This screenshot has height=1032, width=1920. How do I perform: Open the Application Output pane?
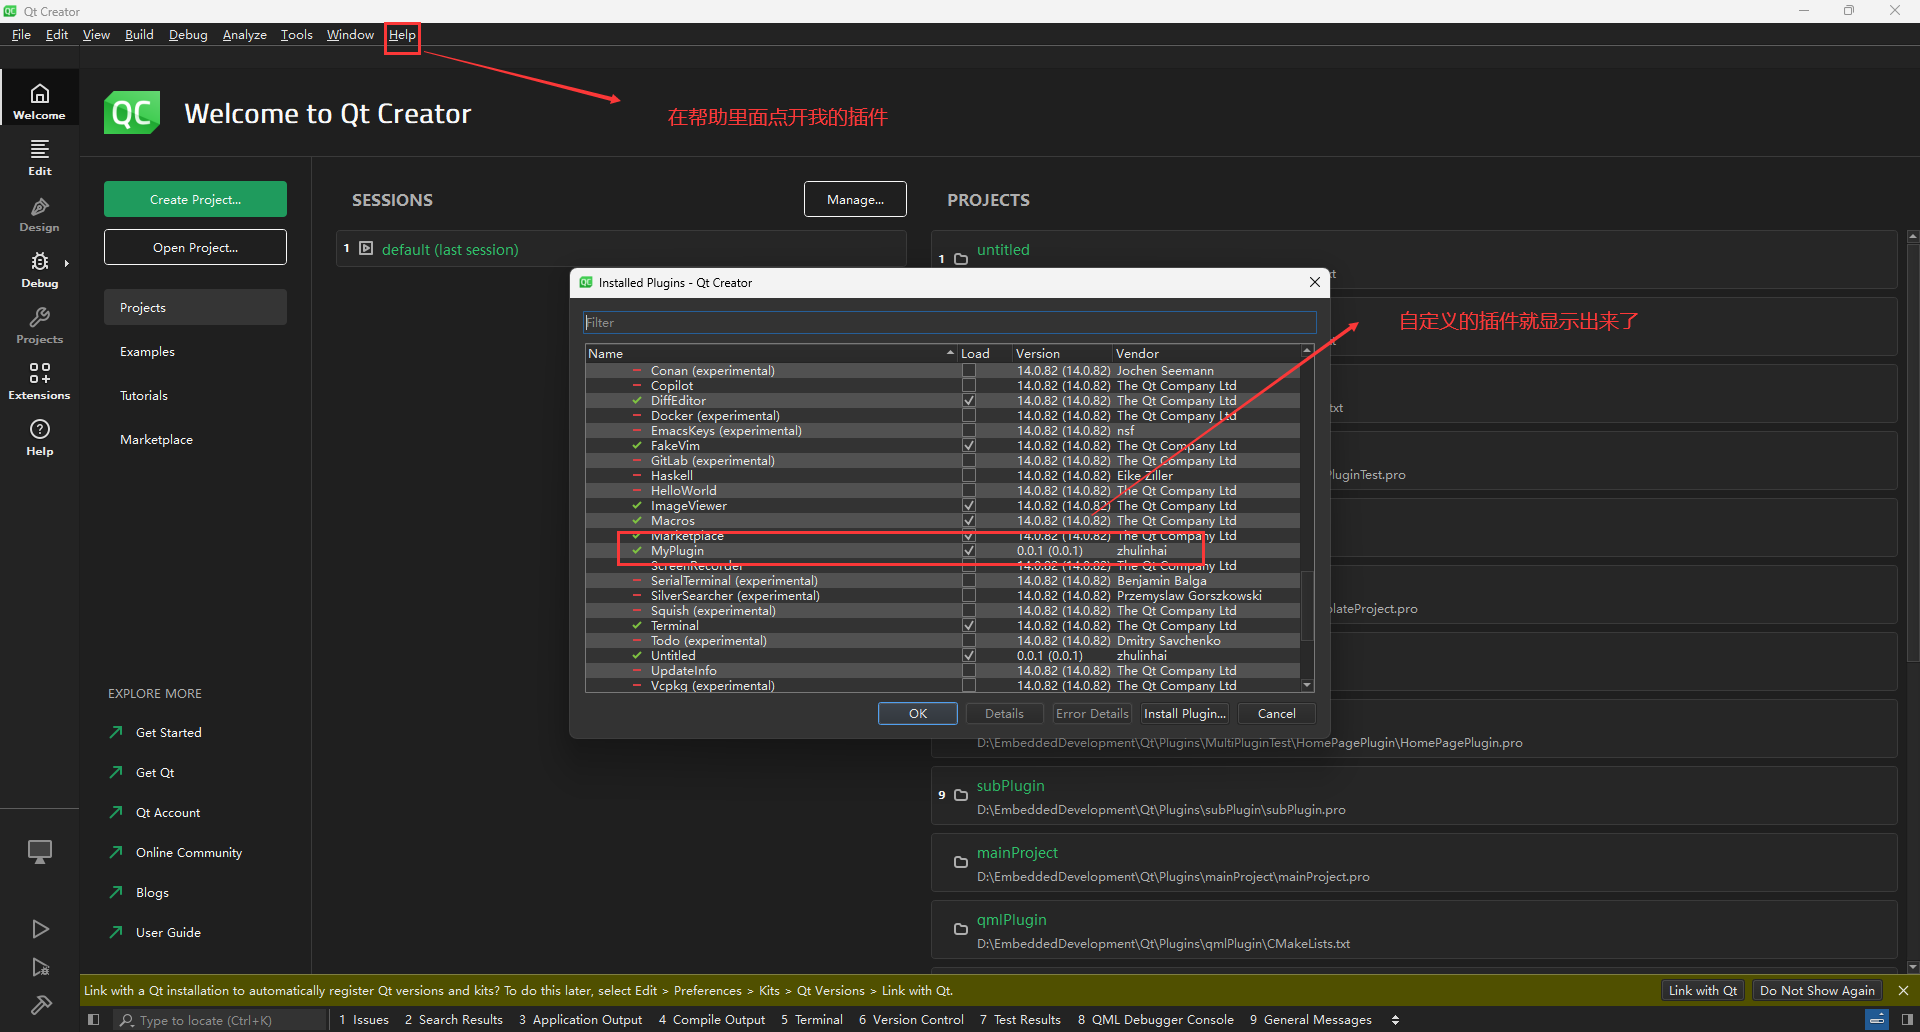[x=580, y=1019]
